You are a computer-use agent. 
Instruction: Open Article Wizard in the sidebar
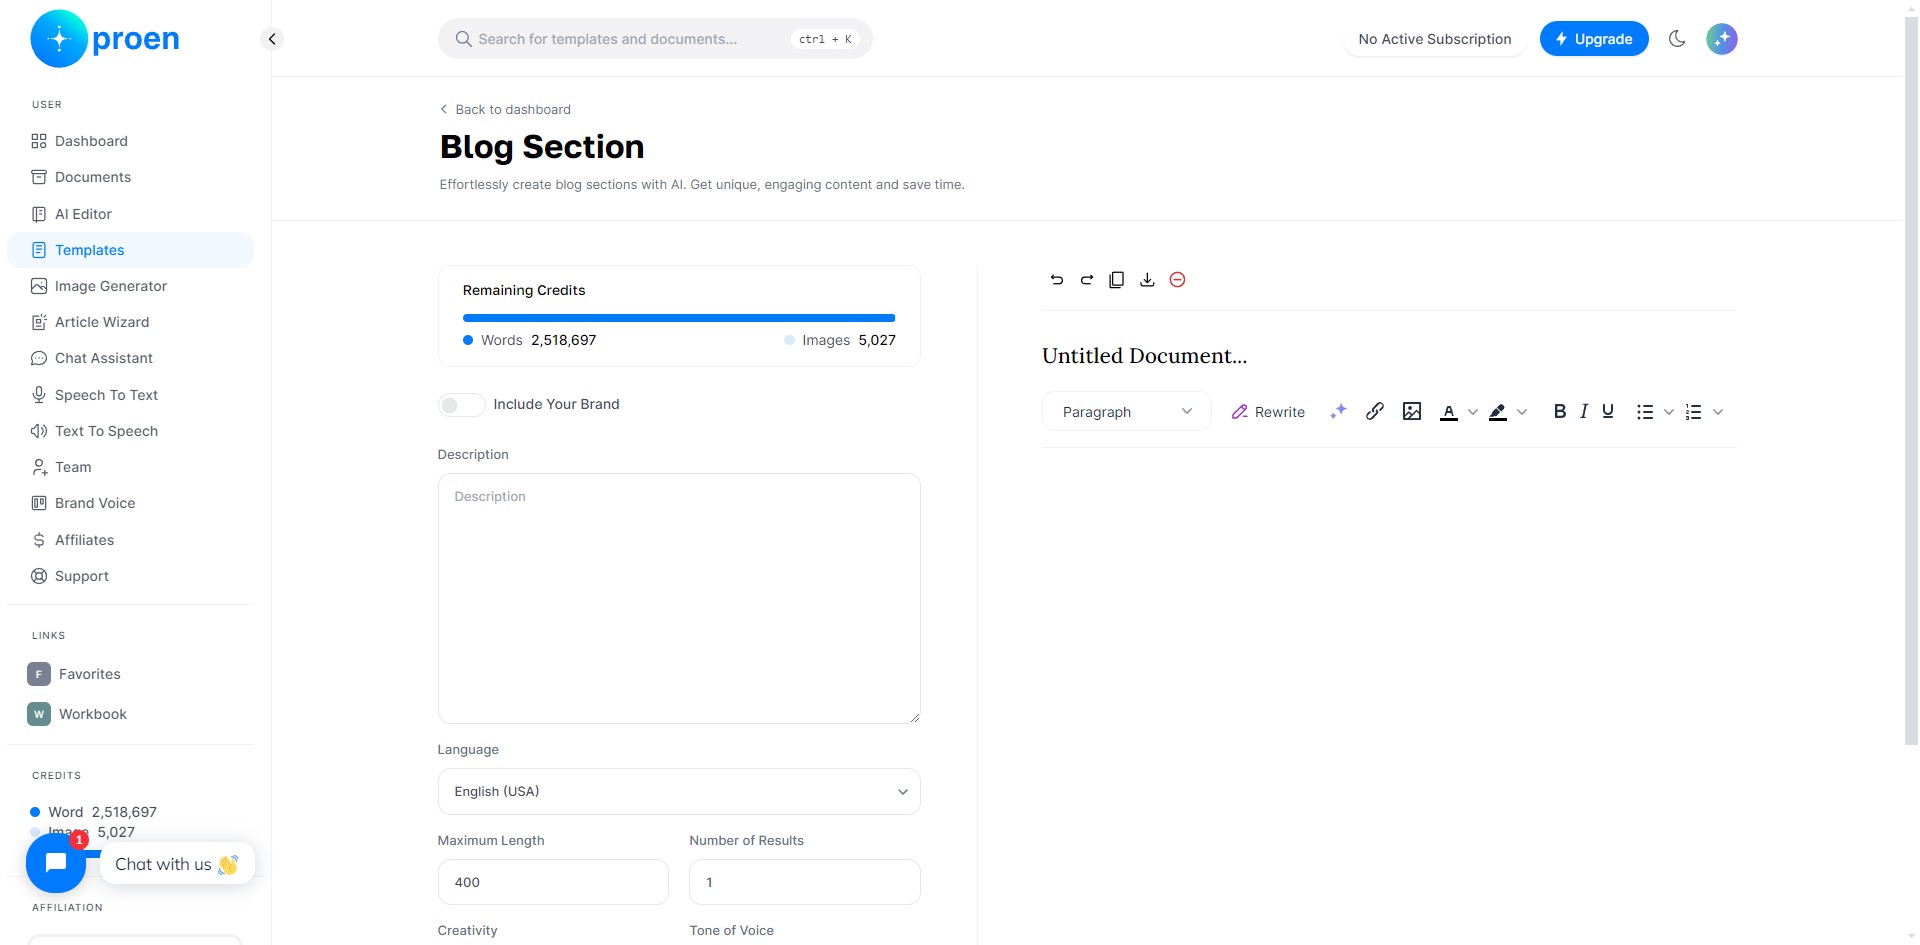130,322
